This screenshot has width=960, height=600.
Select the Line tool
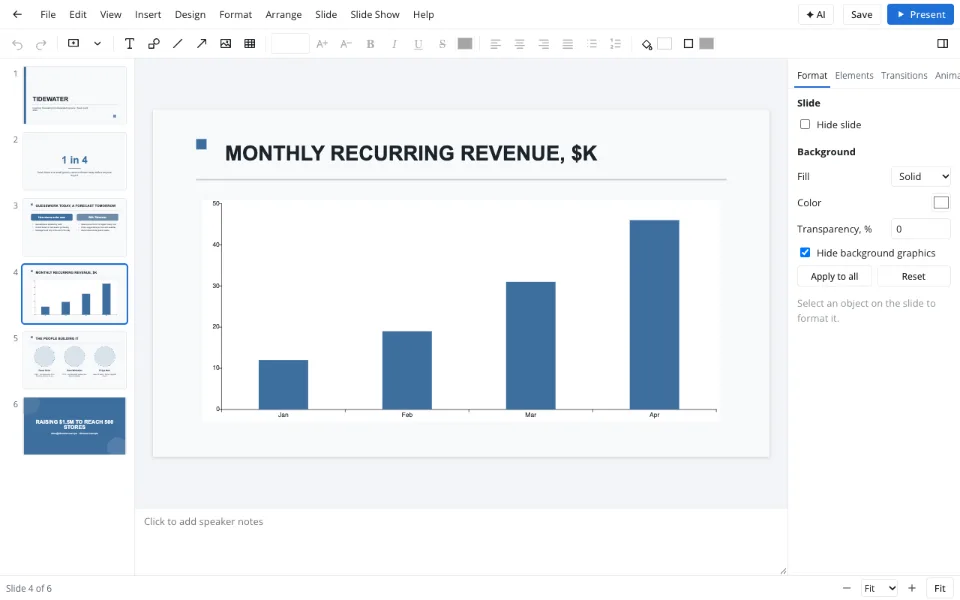point(178,43)
